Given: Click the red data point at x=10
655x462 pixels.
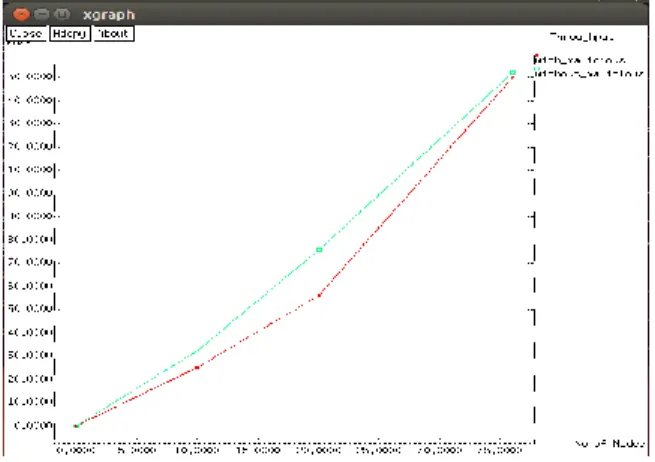Looking at the screenshot, I should pyautogui.click(x=198, y=368).
